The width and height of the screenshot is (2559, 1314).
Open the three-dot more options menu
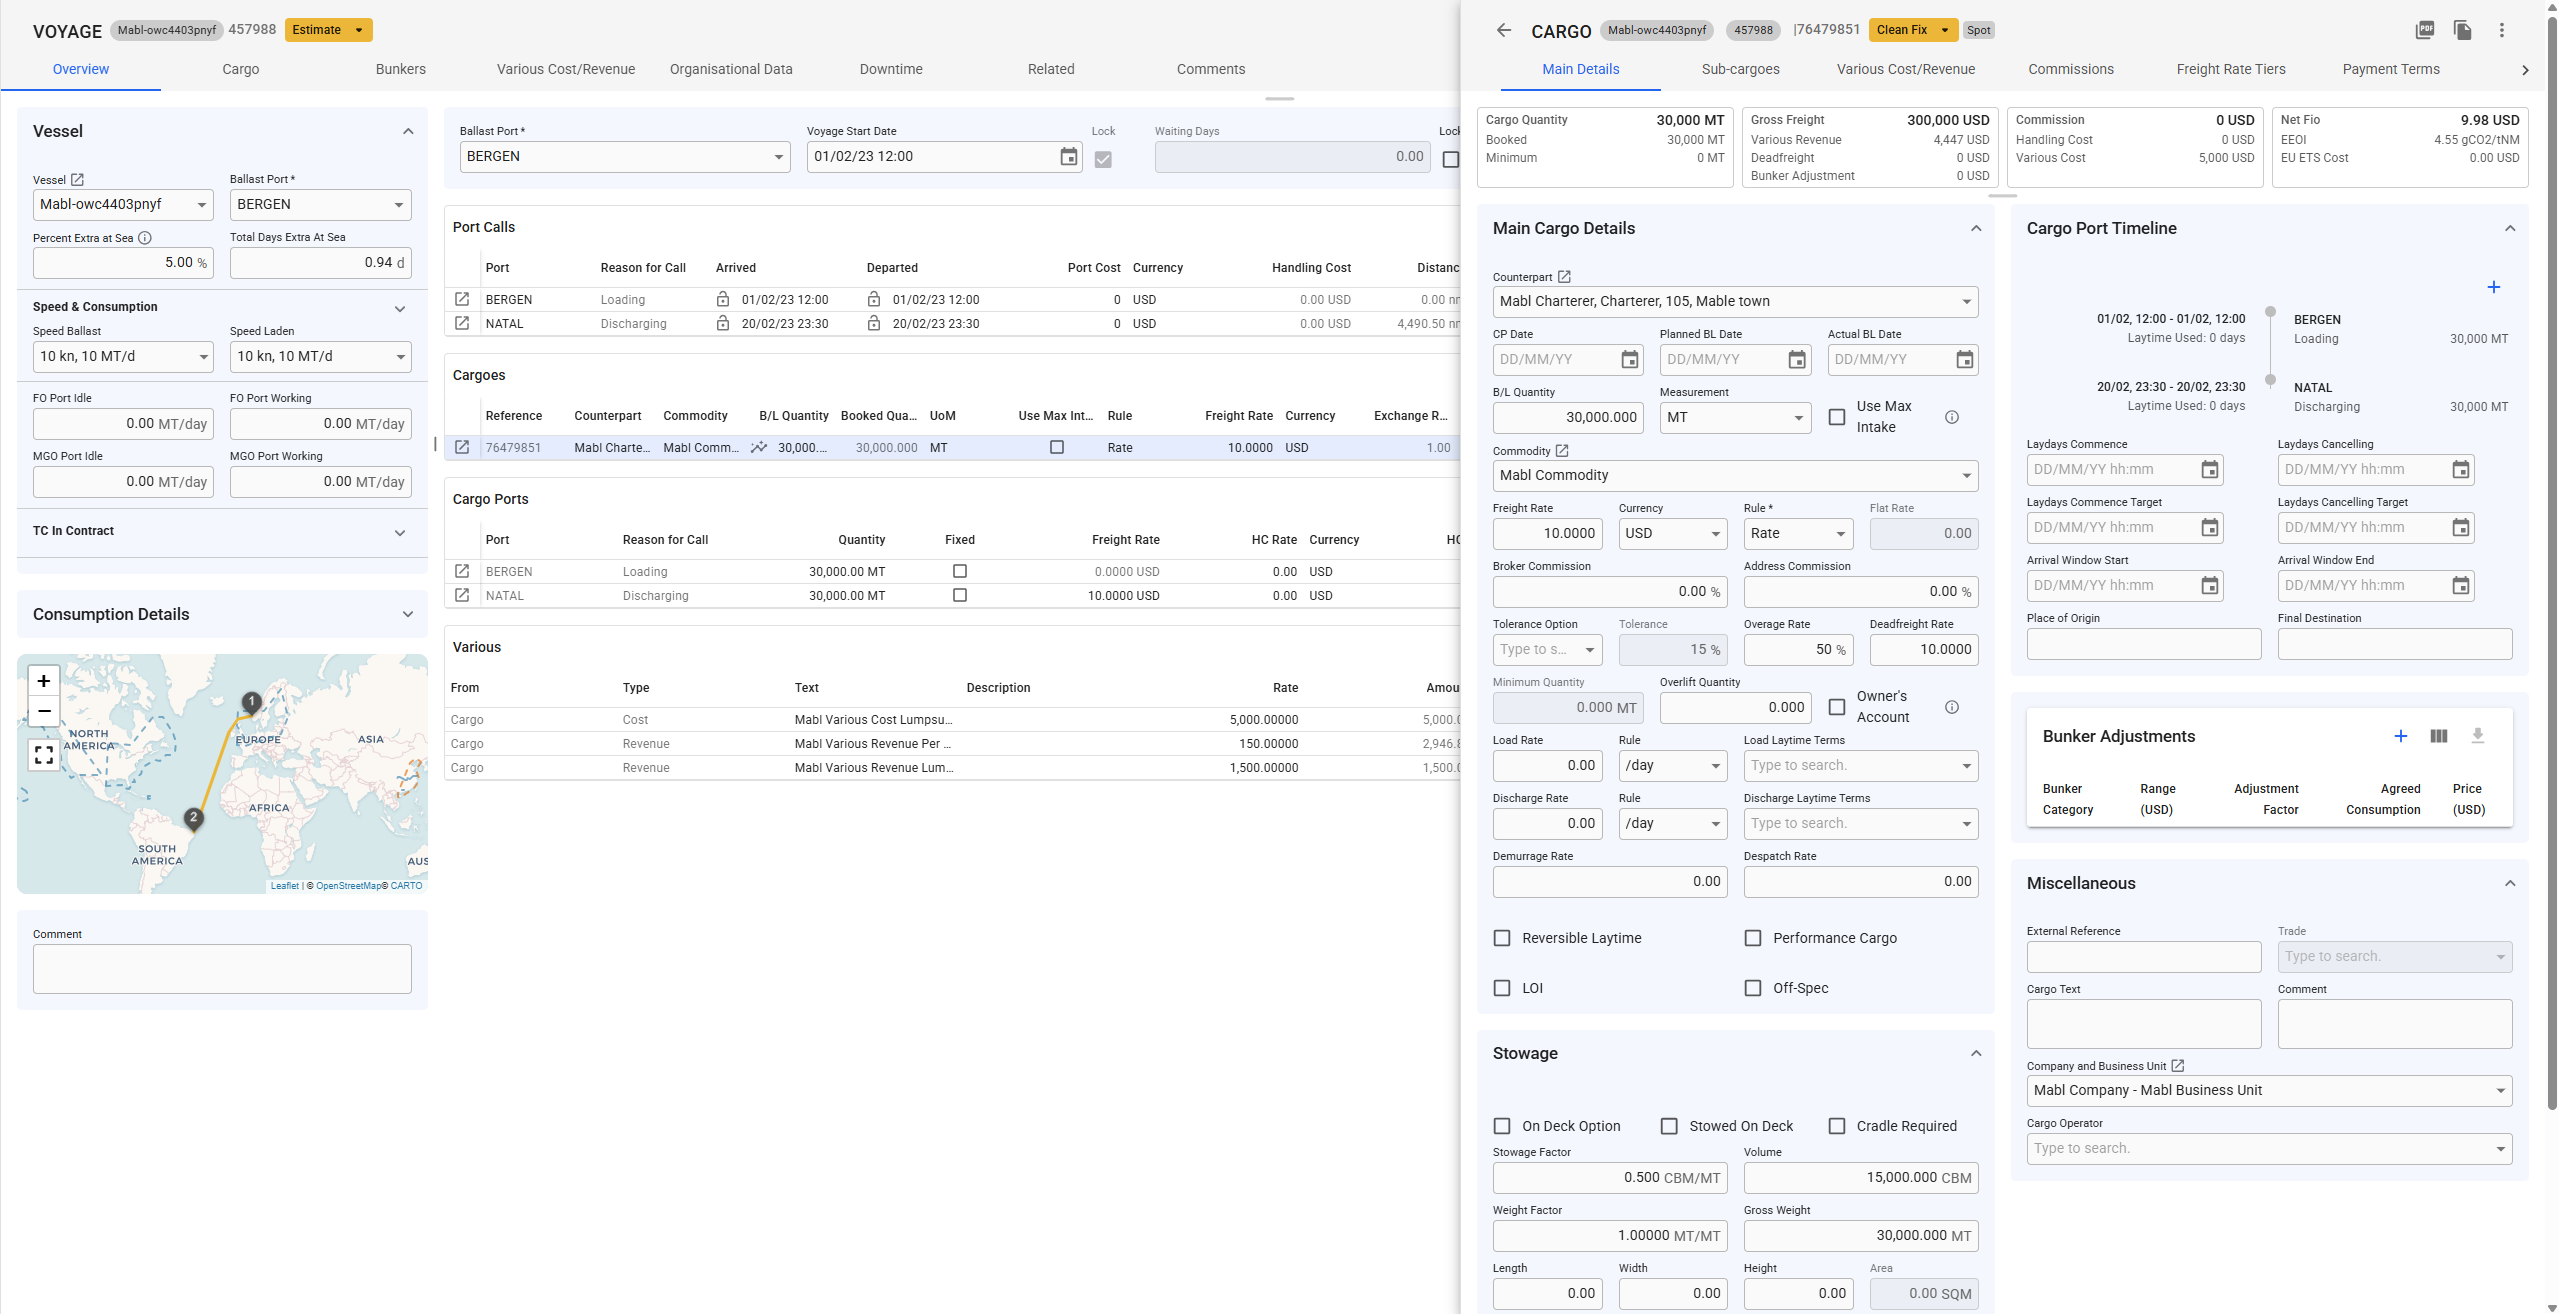click(2501, 30)
